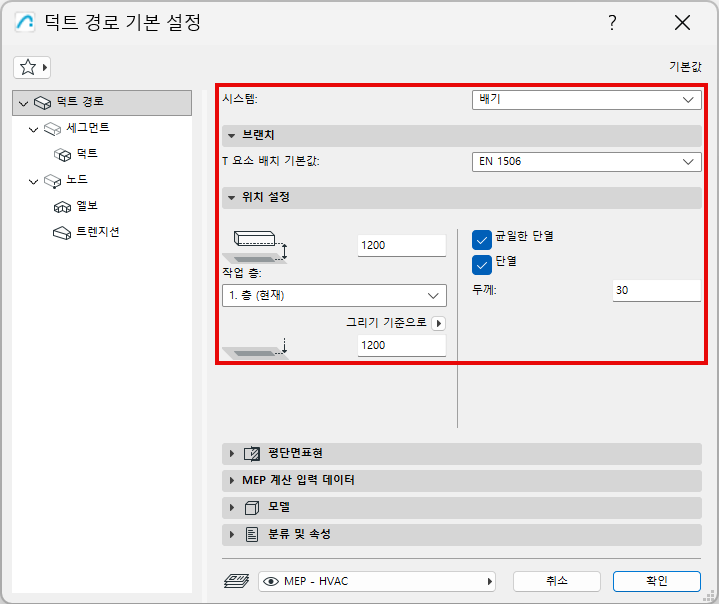Collapse the 노드 tree node
This screenshot has height=604, width=719.
33,182
